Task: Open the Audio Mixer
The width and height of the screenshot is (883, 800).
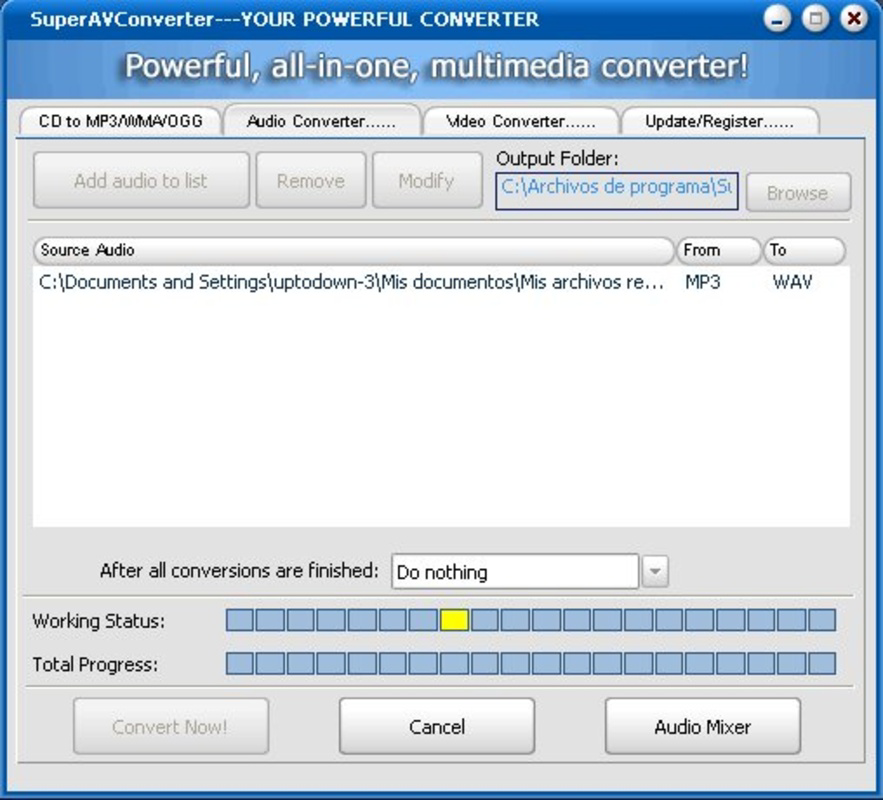Action: 702,726
